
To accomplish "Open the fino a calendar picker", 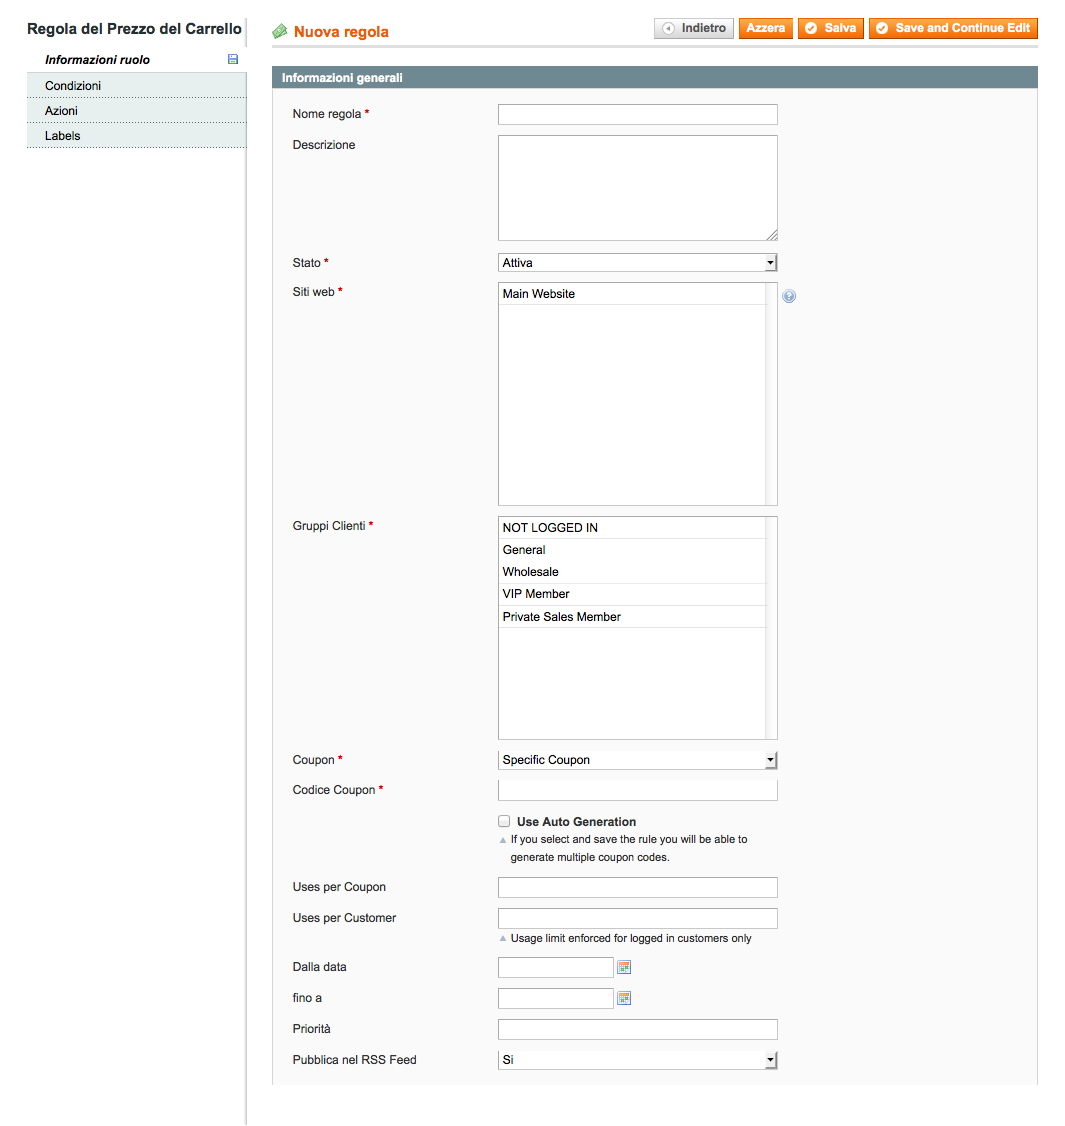I will (624, 998).
